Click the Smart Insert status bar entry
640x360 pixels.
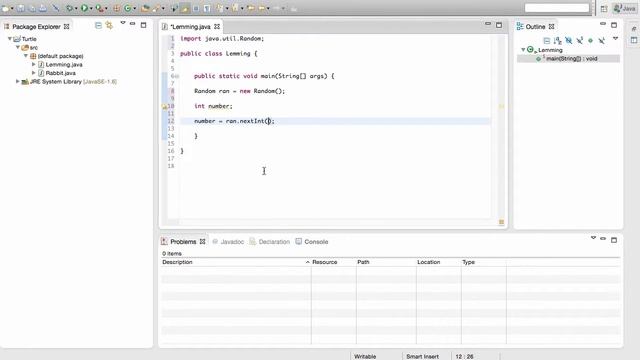(x=422, y=356)
